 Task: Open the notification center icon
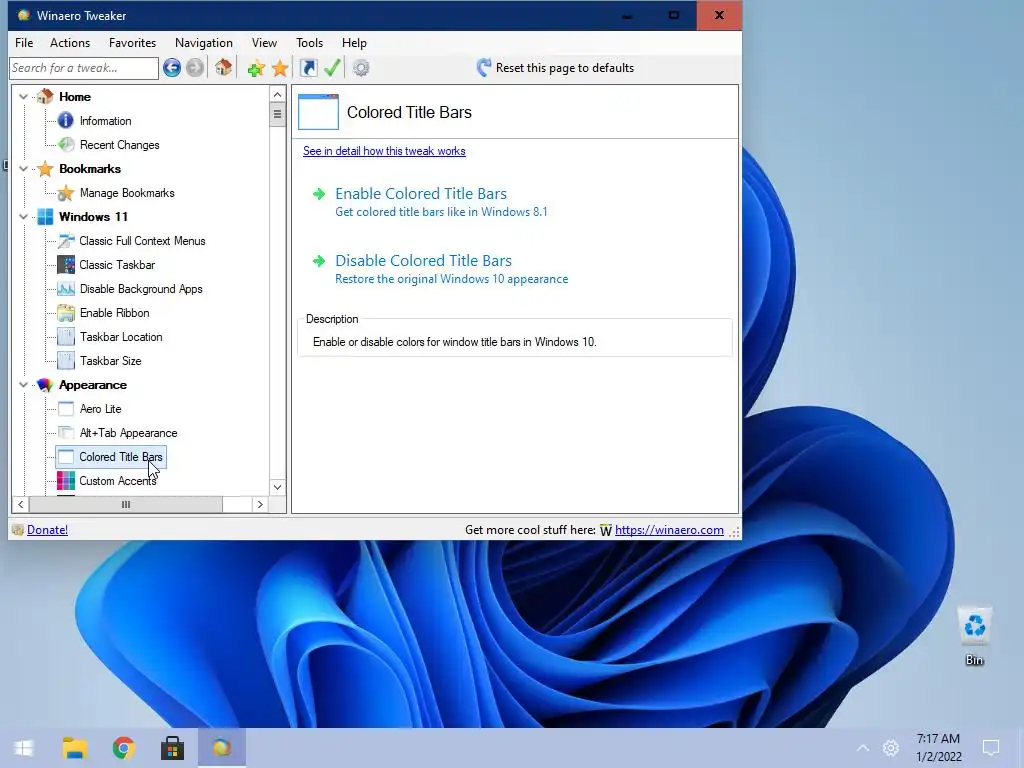[x=991, y=748]
